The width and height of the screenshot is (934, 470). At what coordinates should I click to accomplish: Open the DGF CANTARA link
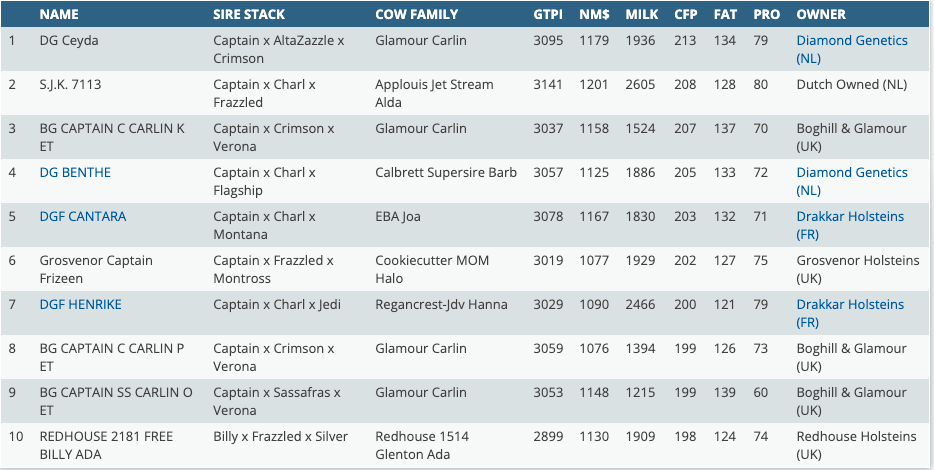tap(83, 217)
